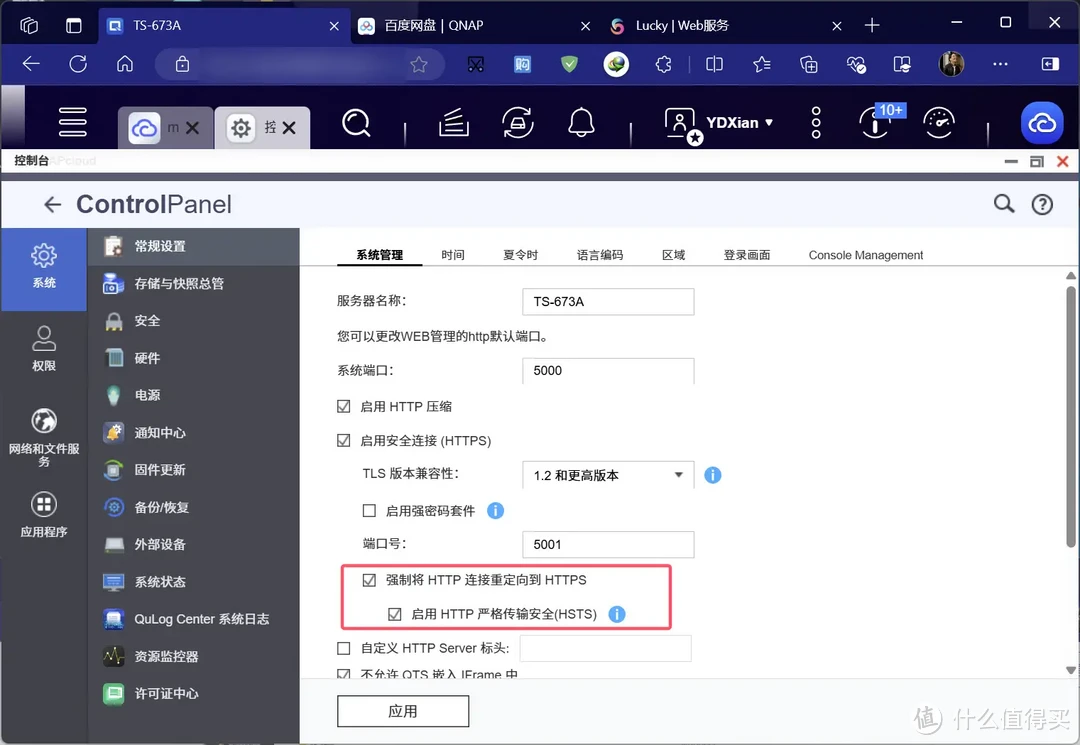Viewport: 1080px width, 745px height.
Task: Click the info icon beside 启用强密码套件
Action: (495, 510)
